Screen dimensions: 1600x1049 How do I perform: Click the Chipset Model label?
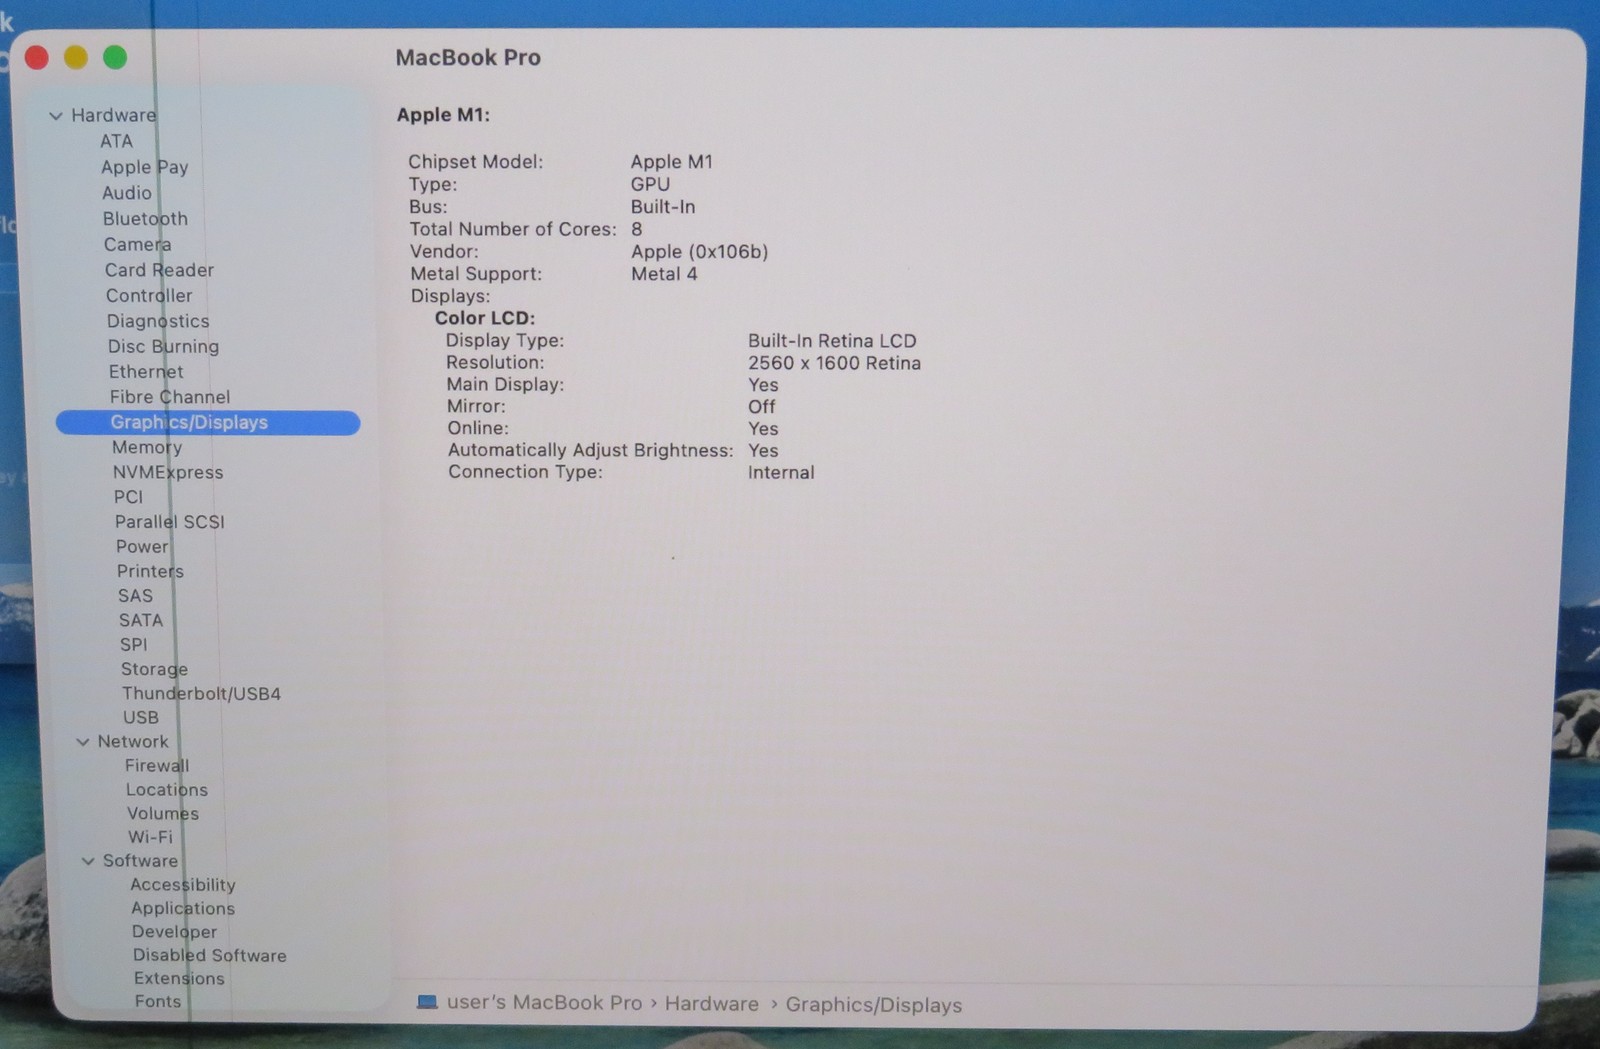click(476, 162)
